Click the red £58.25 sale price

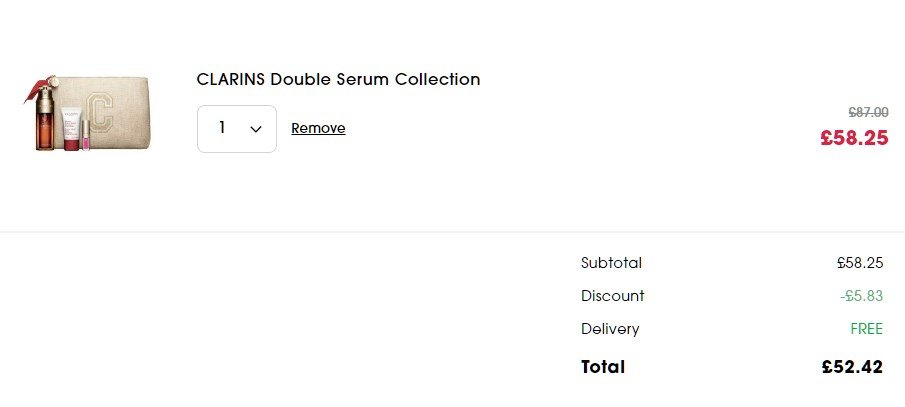(854, 138)
